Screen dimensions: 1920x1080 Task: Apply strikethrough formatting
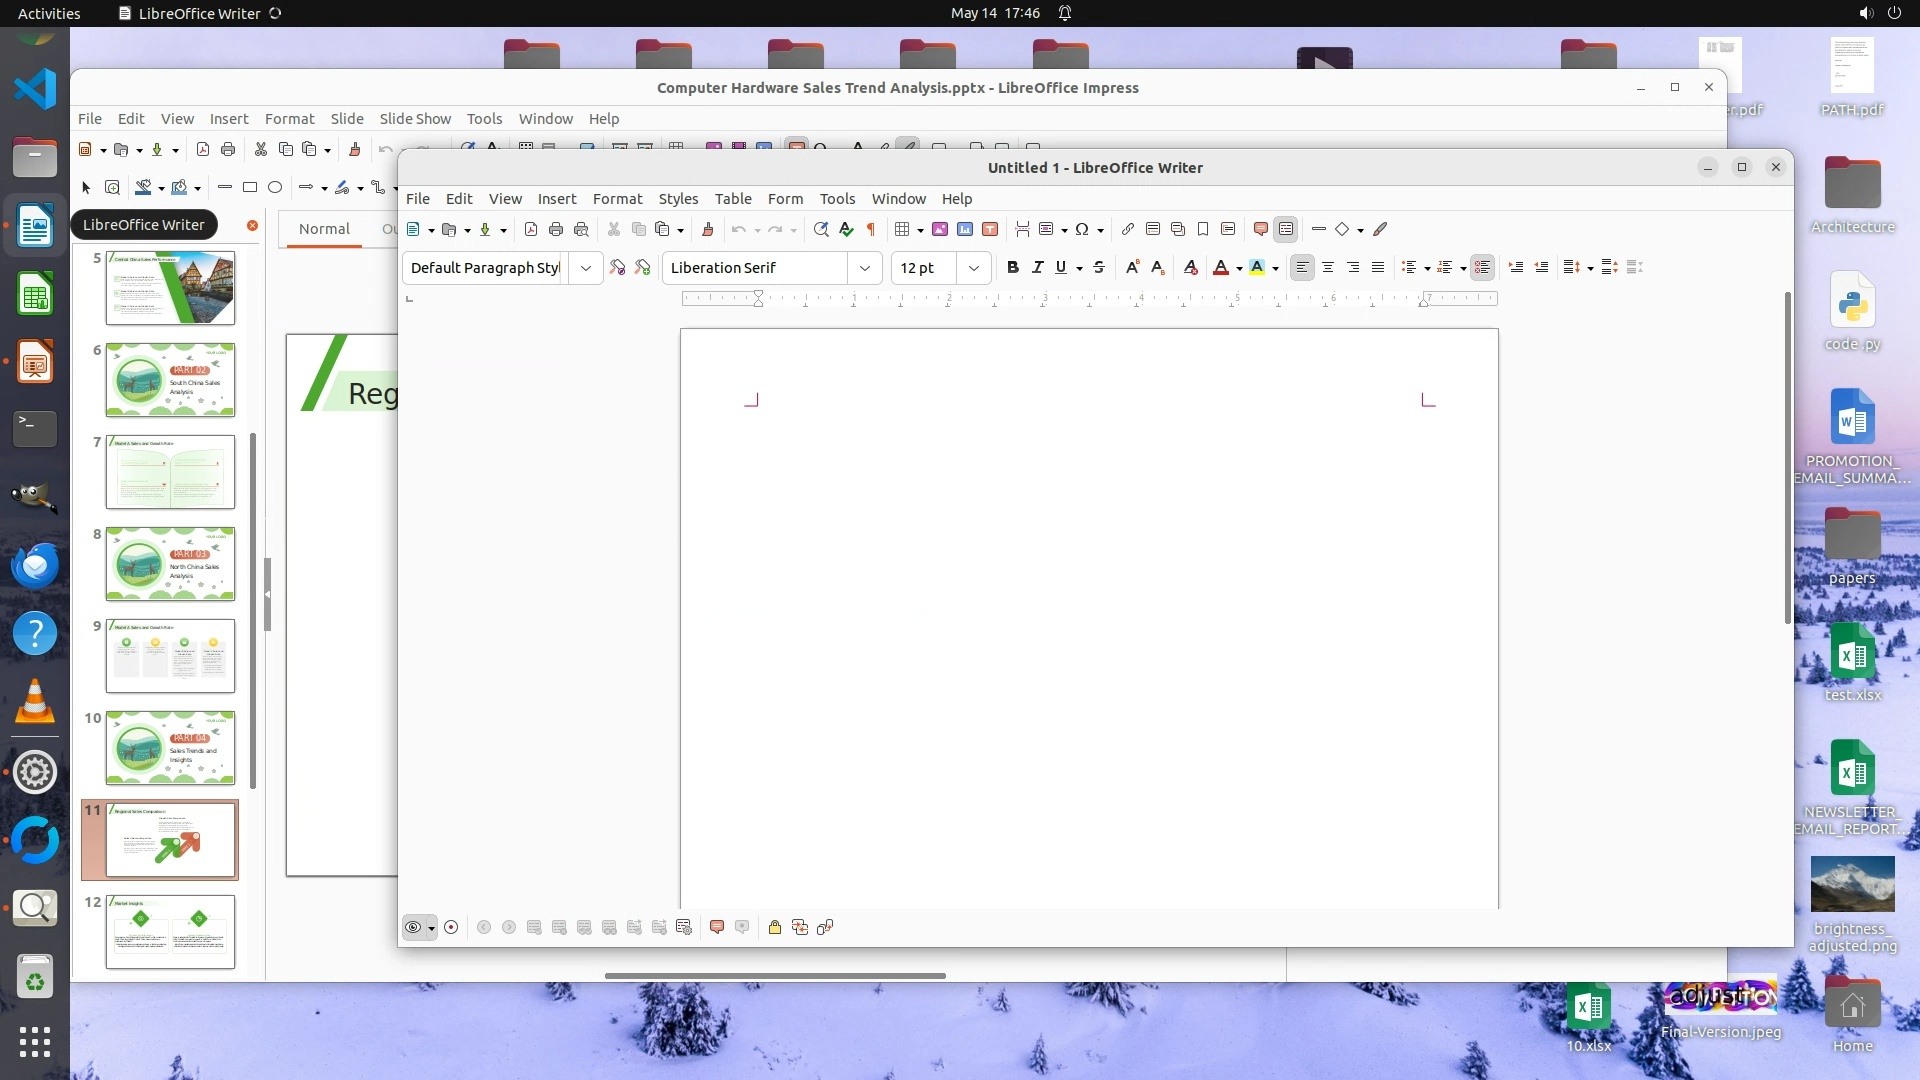coord(1099,267)
